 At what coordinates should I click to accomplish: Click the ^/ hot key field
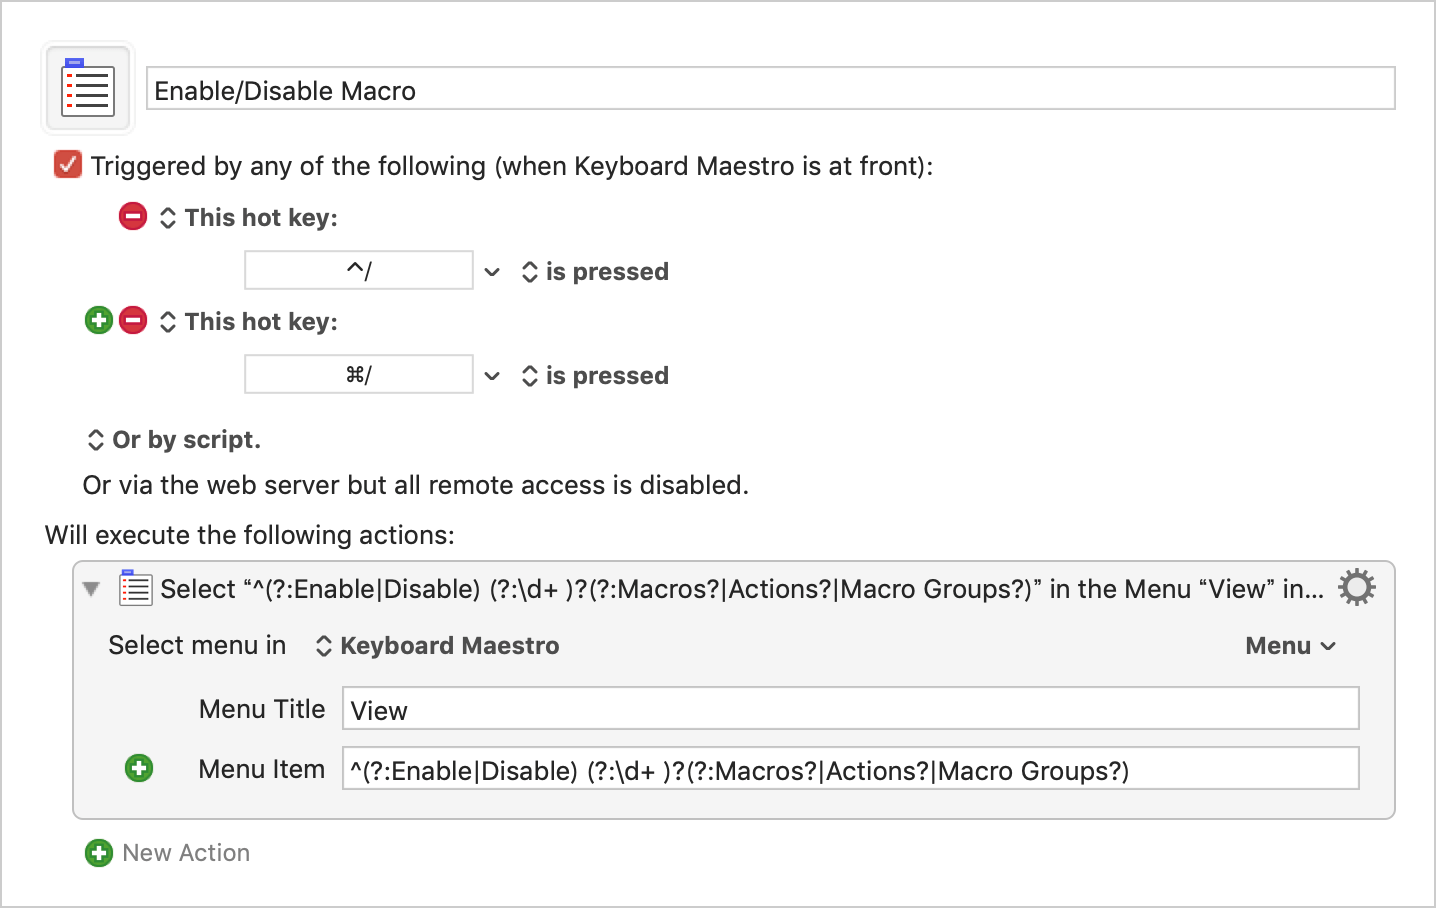(359, 270)
